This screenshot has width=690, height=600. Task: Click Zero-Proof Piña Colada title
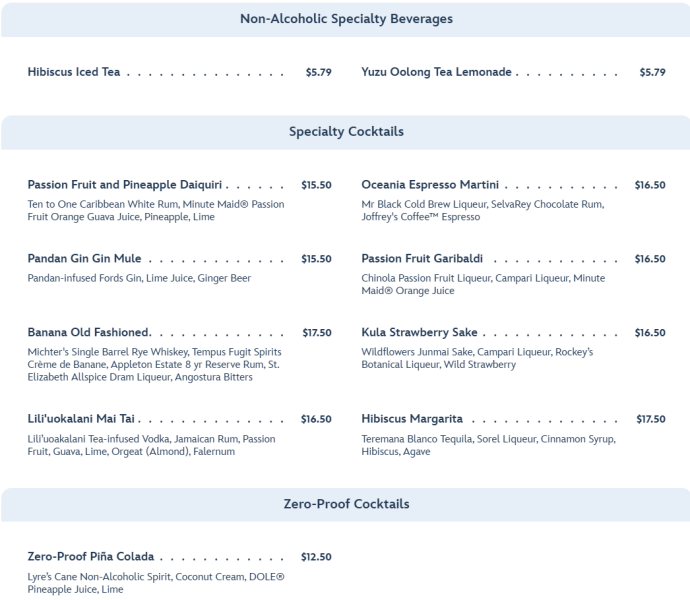[x=90, y=557]
